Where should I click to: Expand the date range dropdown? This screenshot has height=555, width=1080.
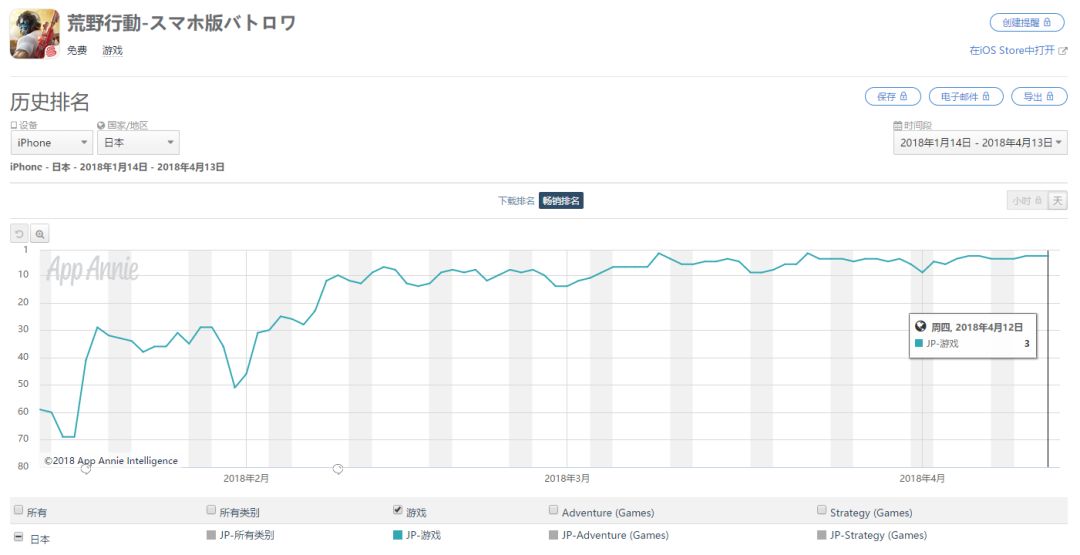click(981, 143)
